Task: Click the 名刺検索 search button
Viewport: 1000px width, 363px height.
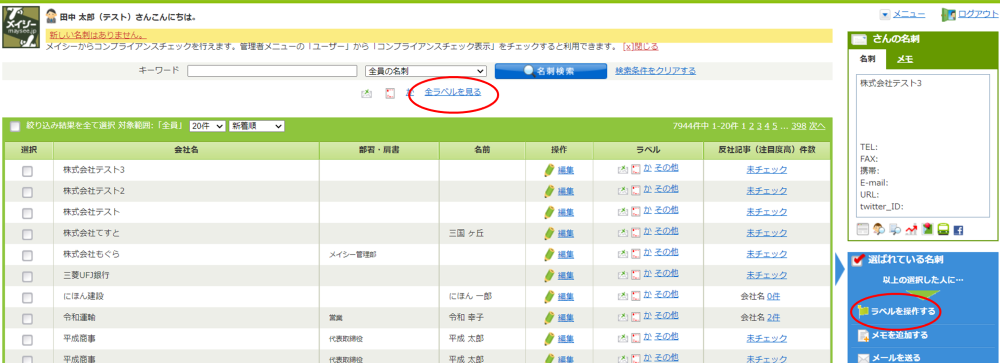Action: 550,71
